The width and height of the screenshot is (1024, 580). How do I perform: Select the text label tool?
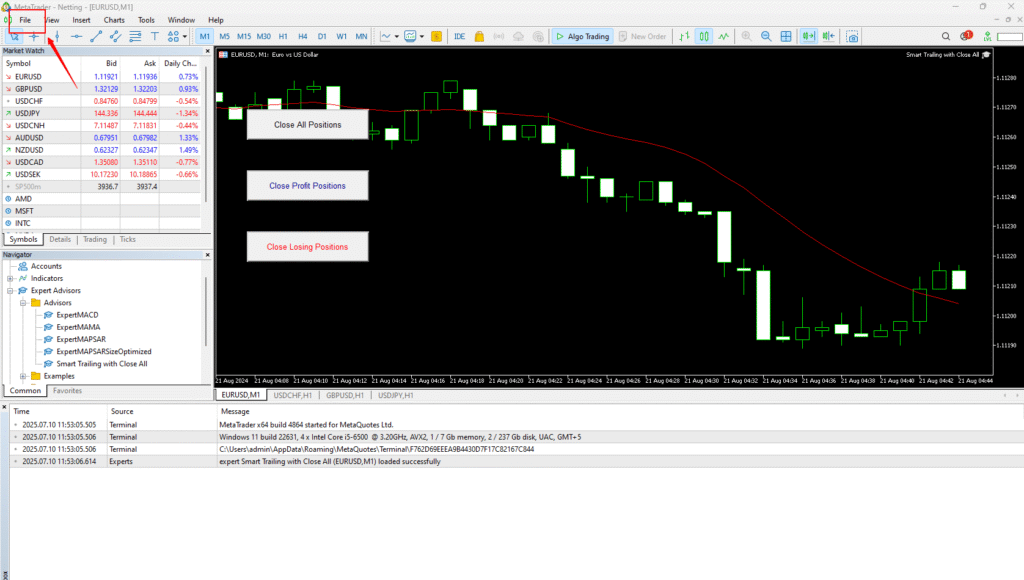155,37
